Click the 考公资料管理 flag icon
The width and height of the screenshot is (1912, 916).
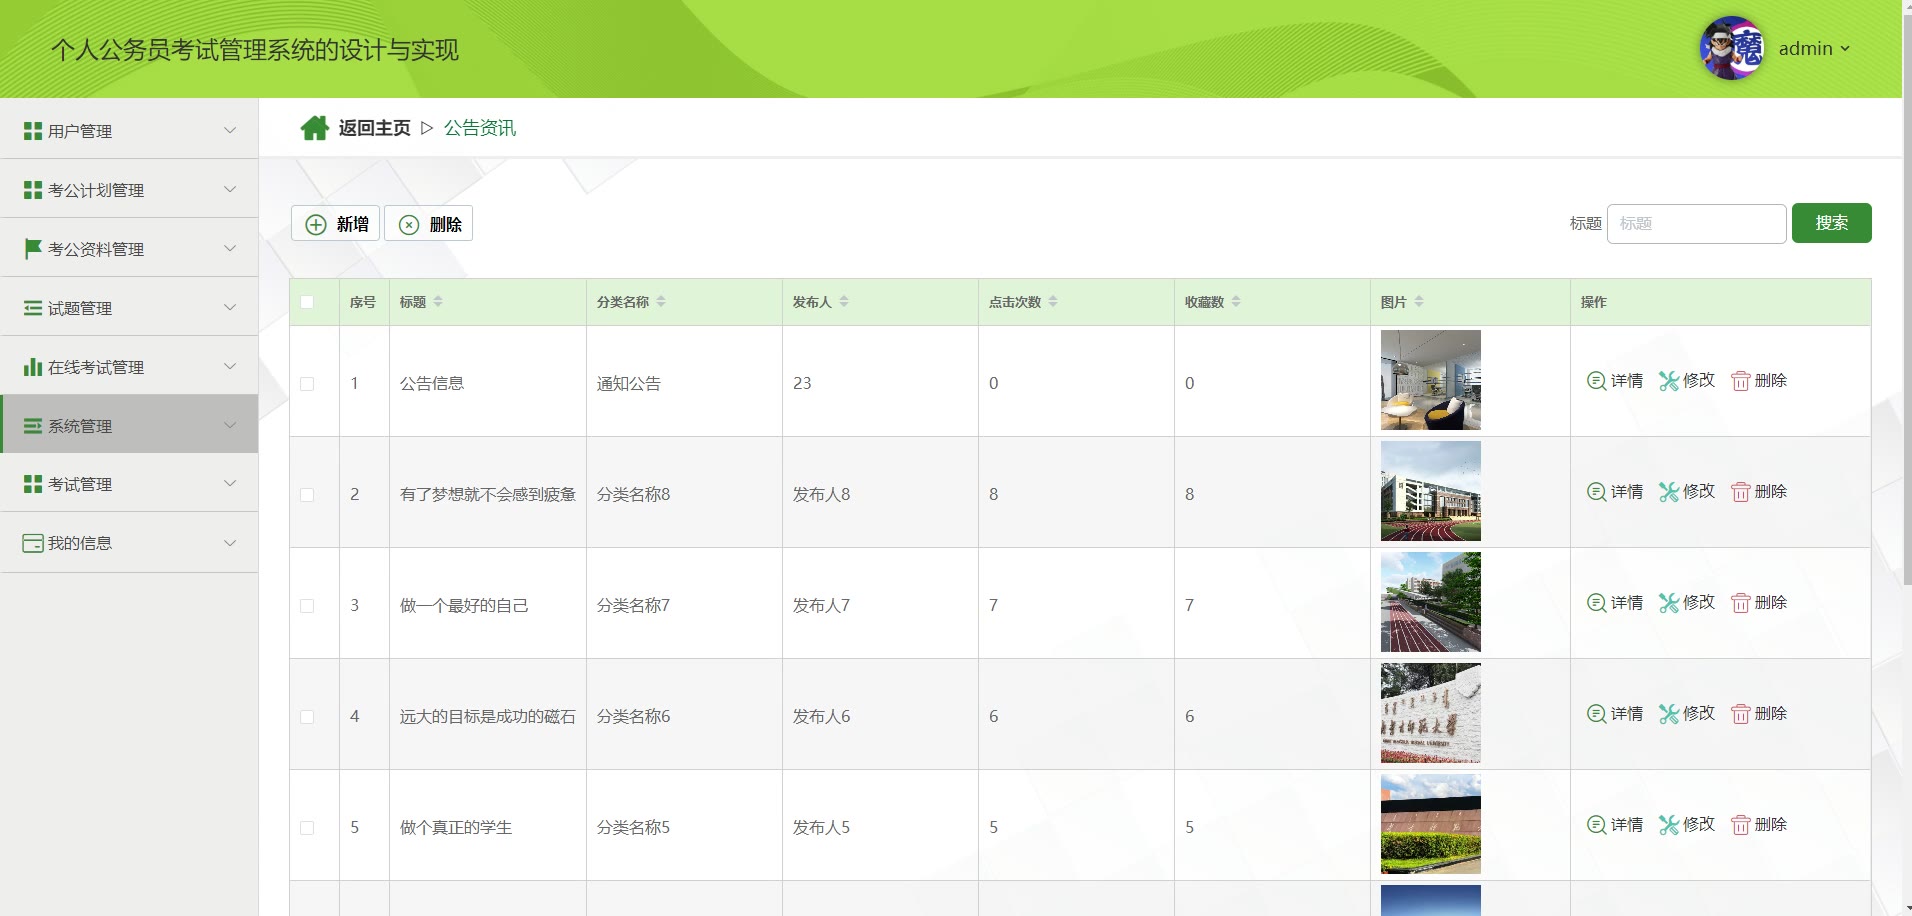point(33,248)
